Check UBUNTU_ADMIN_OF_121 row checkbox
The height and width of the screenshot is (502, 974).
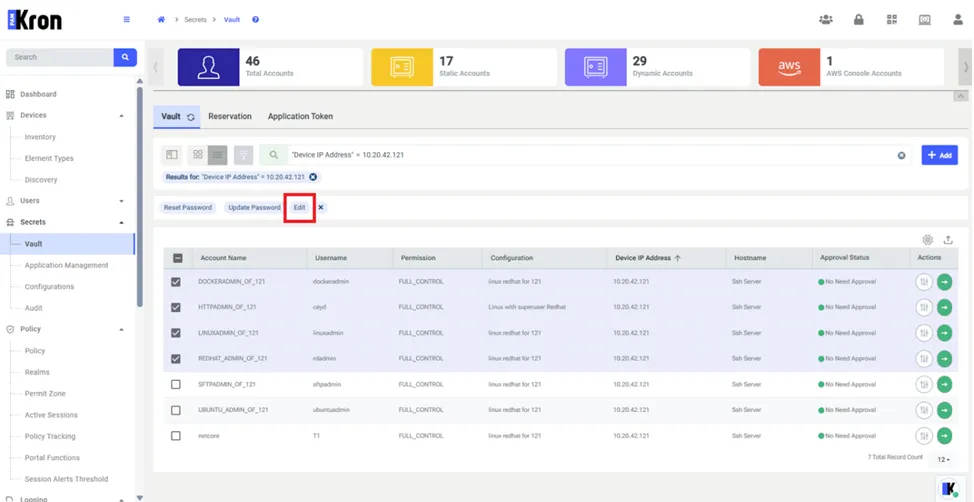click(176, 410)
